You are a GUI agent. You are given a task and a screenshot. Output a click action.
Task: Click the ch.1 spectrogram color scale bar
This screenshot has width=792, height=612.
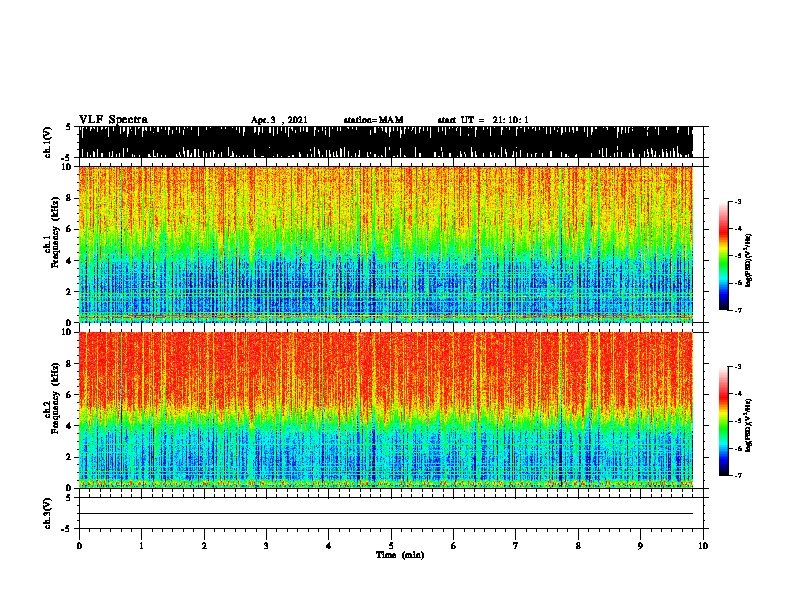[723, 256]
